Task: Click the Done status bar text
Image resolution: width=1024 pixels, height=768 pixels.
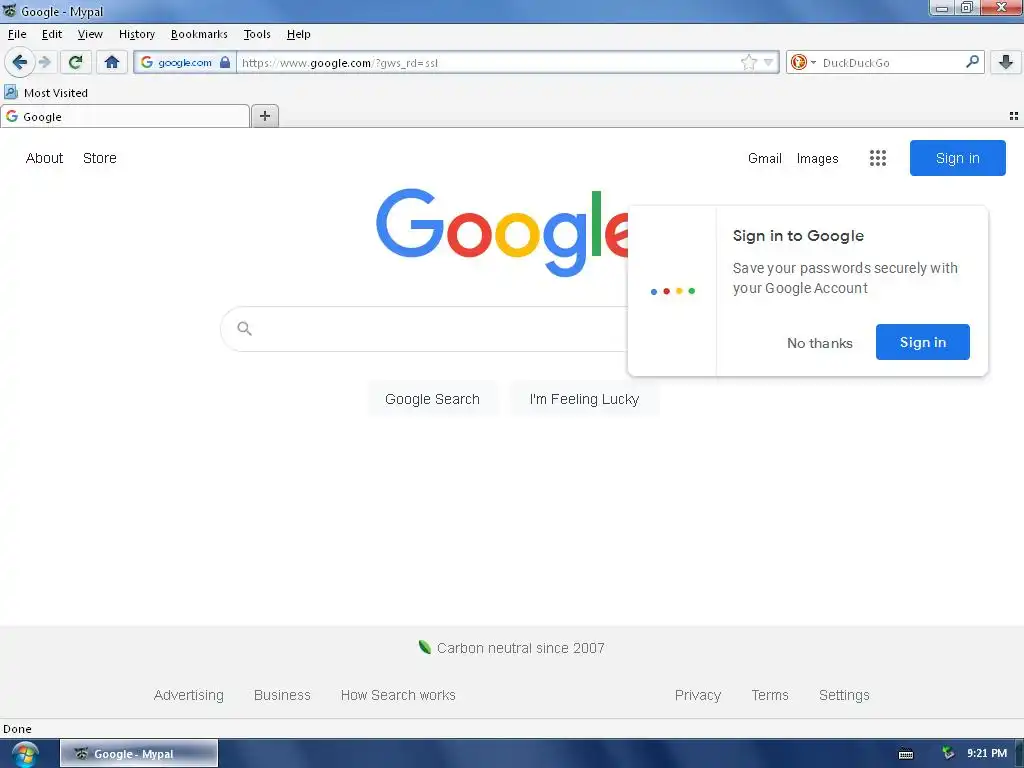Action: pyautogui.click(x=17, y=729)
